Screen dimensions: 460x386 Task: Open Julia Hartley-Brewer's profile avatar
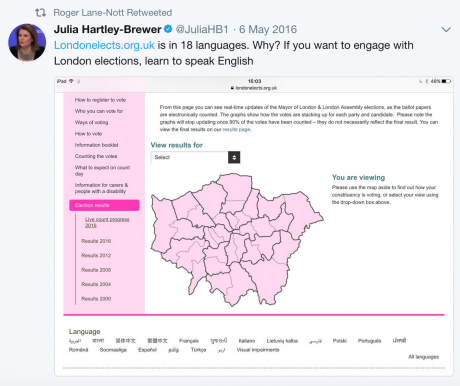click(27, 42)
